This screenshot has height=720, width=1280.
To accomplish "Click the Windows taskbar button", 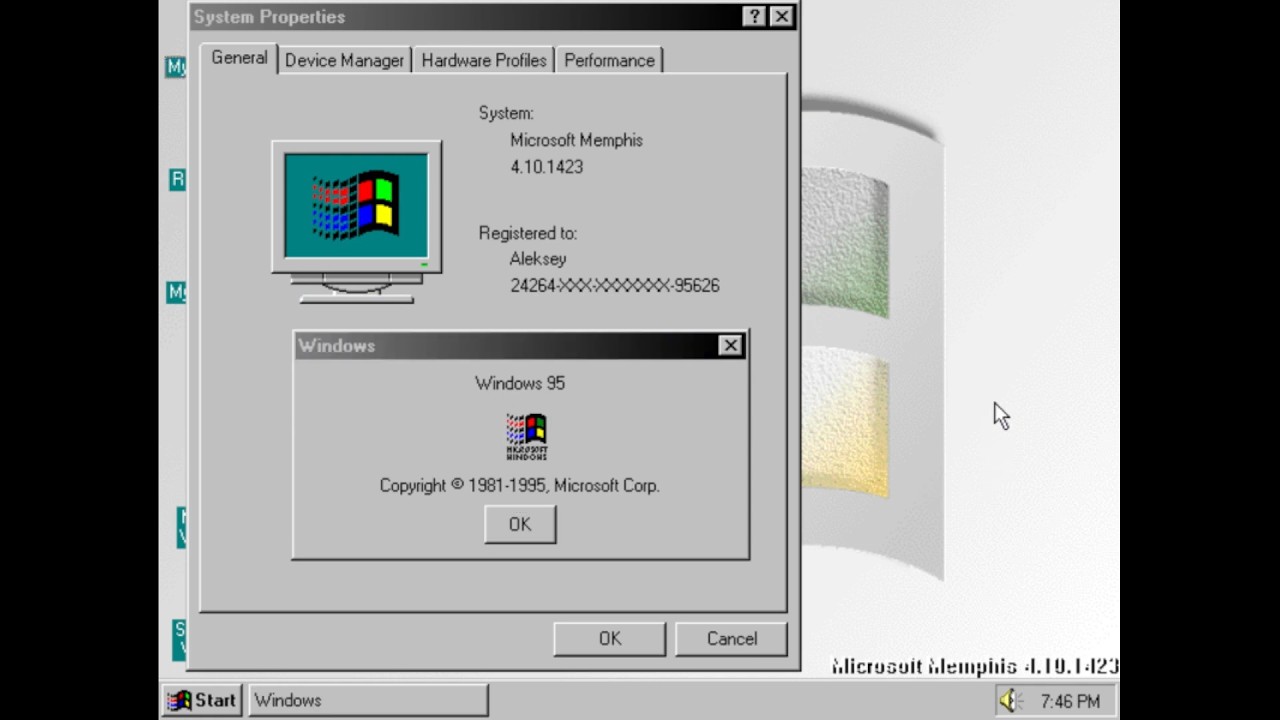I will pyautogui.click(x=368, y=700).
